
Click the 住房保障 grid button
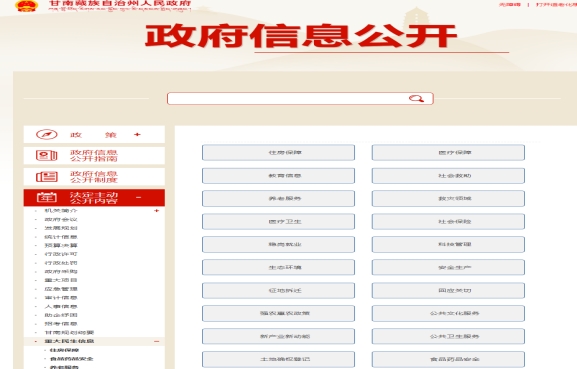[278, 153]
